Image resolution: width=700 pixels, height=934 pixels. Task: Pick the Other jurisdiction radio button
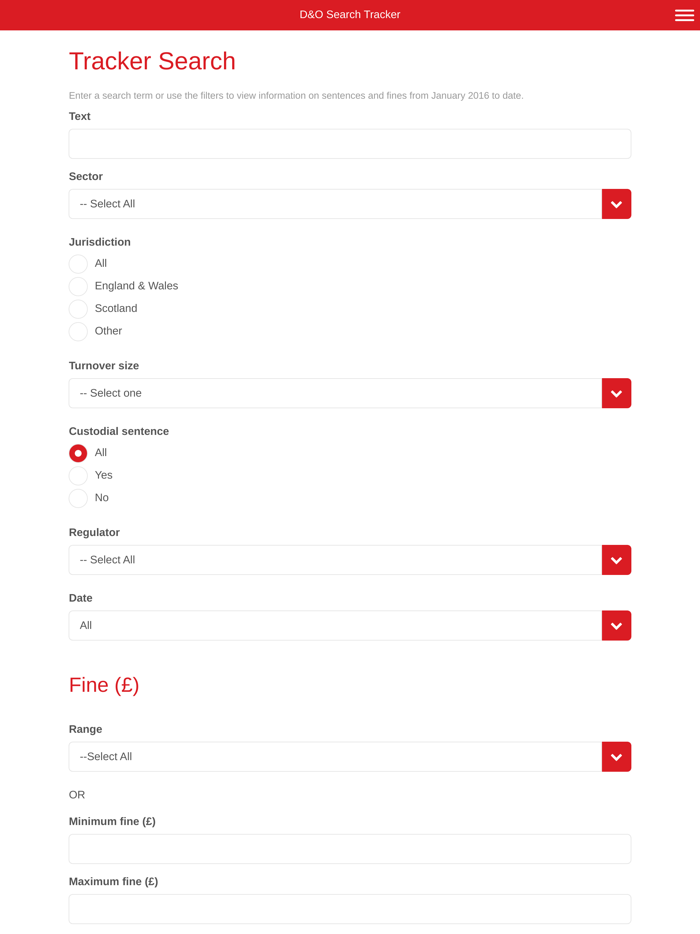[78, 331]
